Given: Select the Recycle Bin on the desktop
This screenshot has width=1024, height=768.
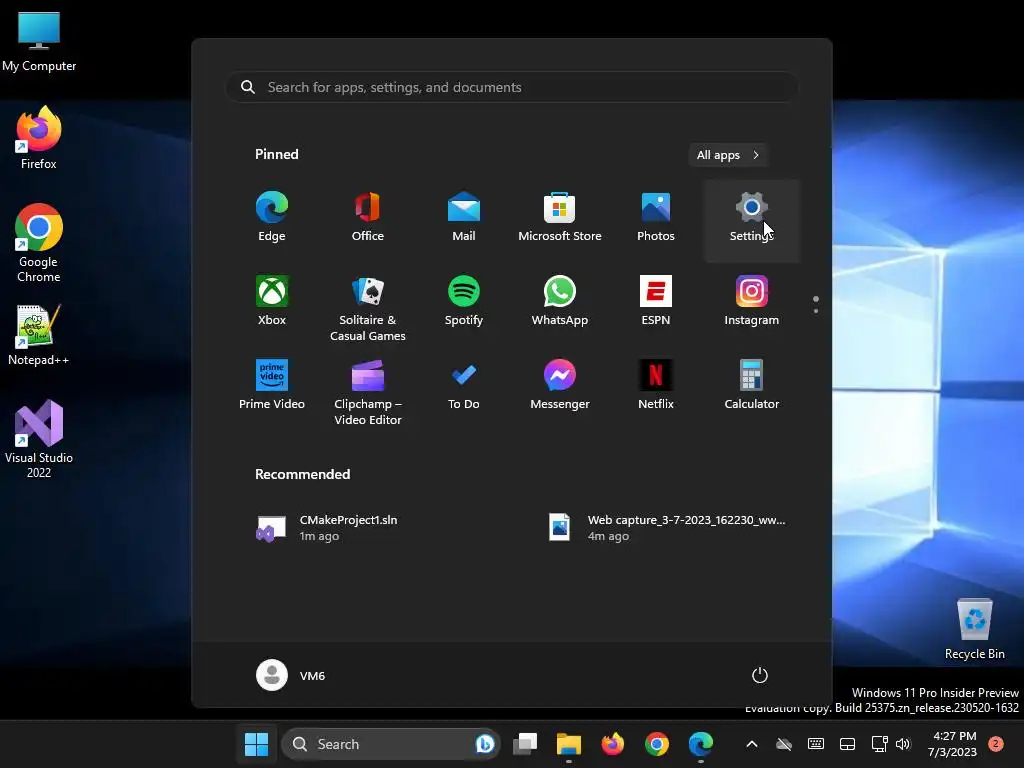Looking at the screenshot, I should pos(974,629).
